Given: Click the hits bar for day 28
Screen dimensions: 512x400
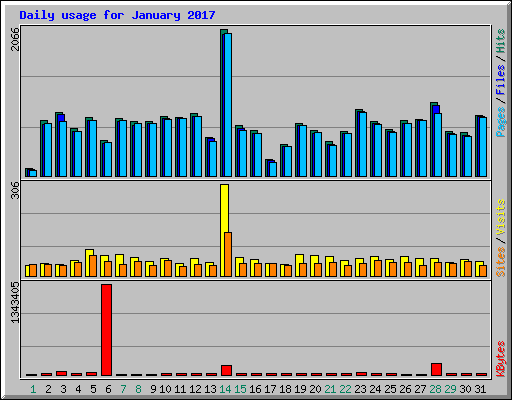Looking at the screenshot, I should [434, 139].
